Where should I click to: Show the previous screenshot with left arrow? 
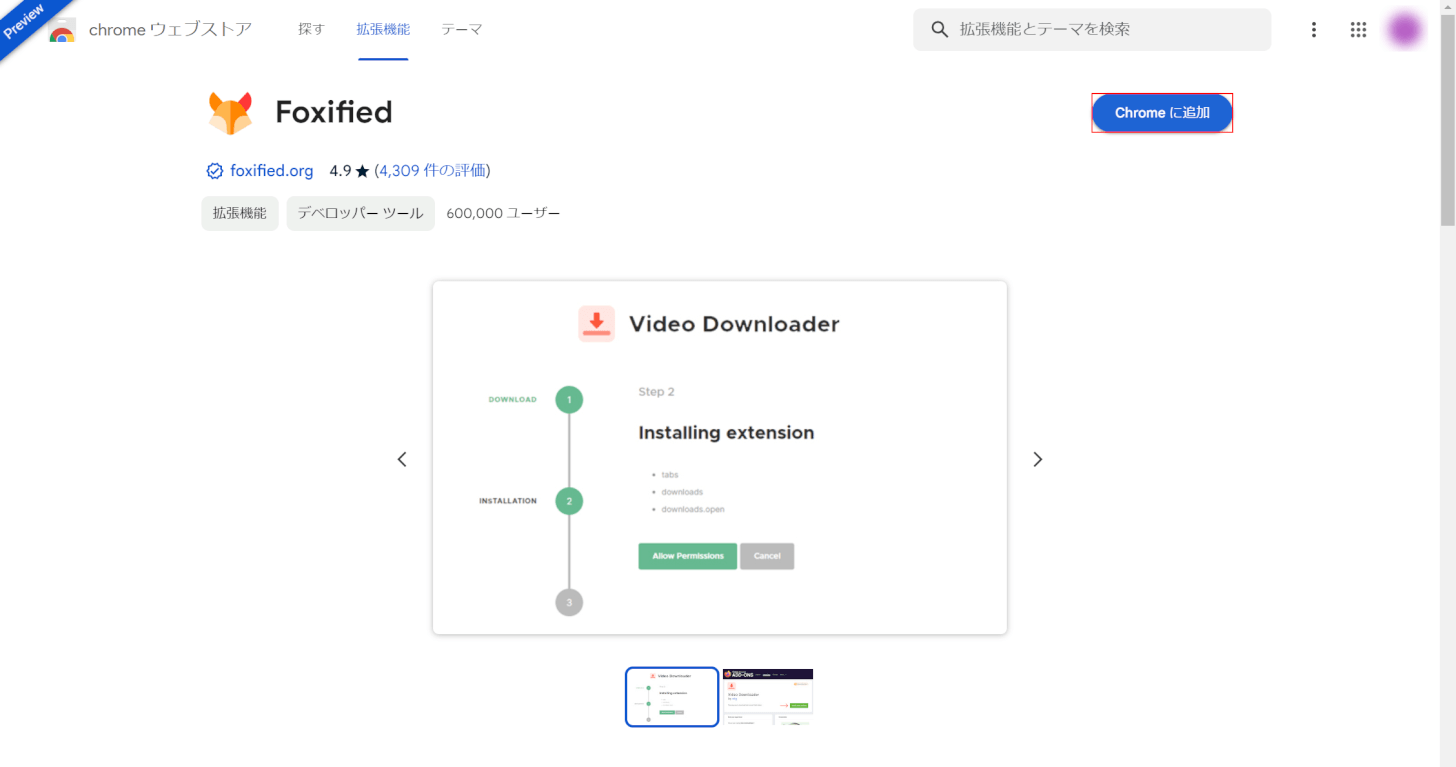[402, 459]
